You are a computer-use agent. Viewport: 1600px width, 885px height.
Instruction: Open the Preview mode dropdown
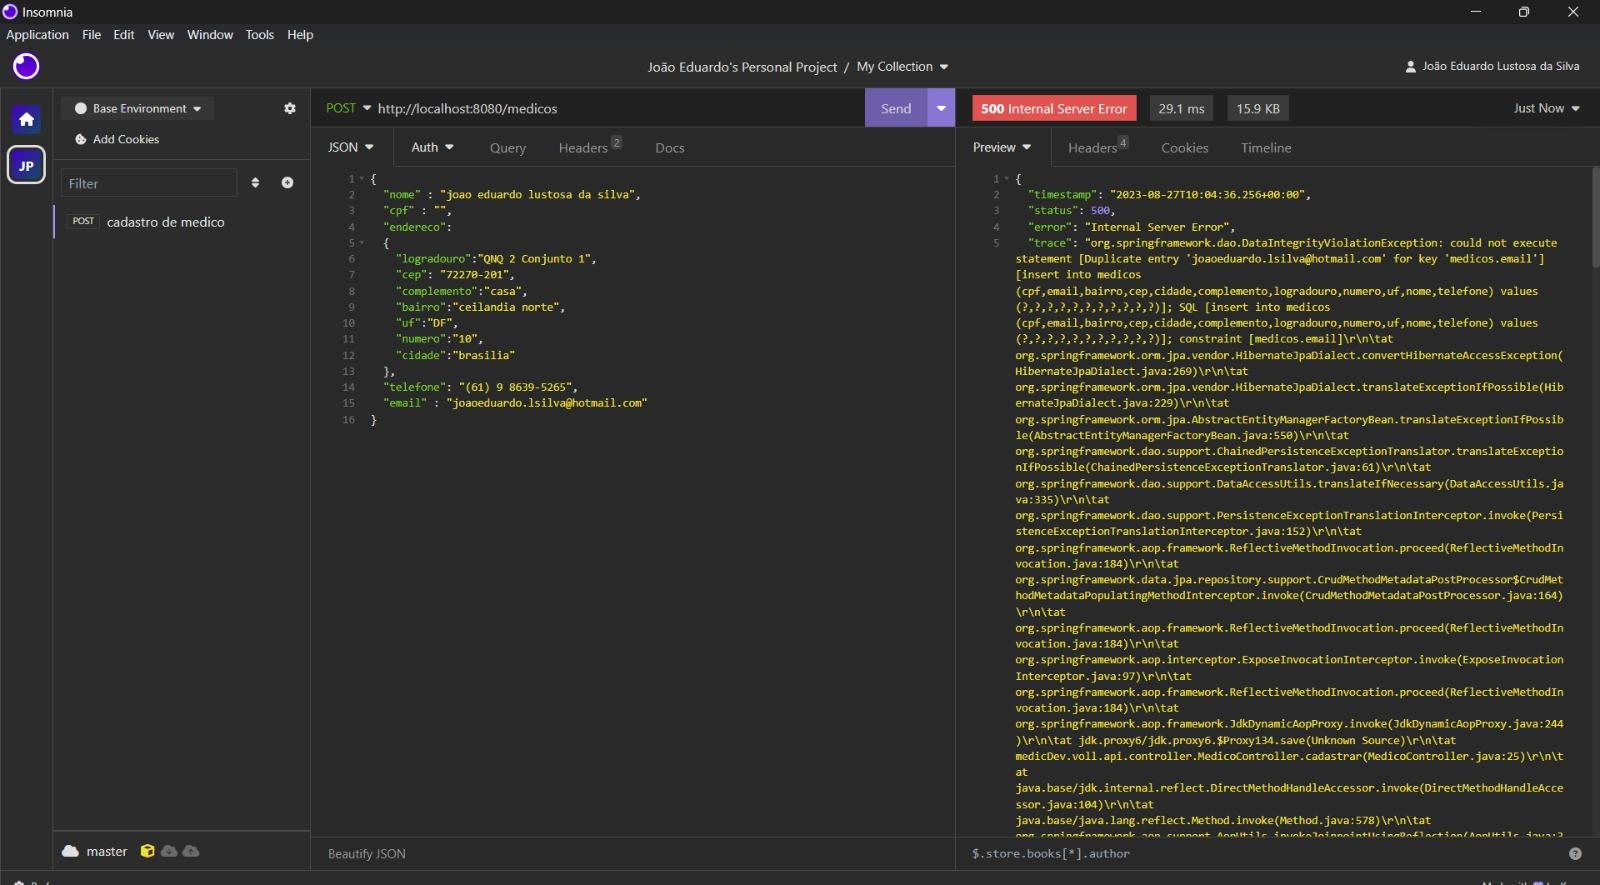point(1003,147)
